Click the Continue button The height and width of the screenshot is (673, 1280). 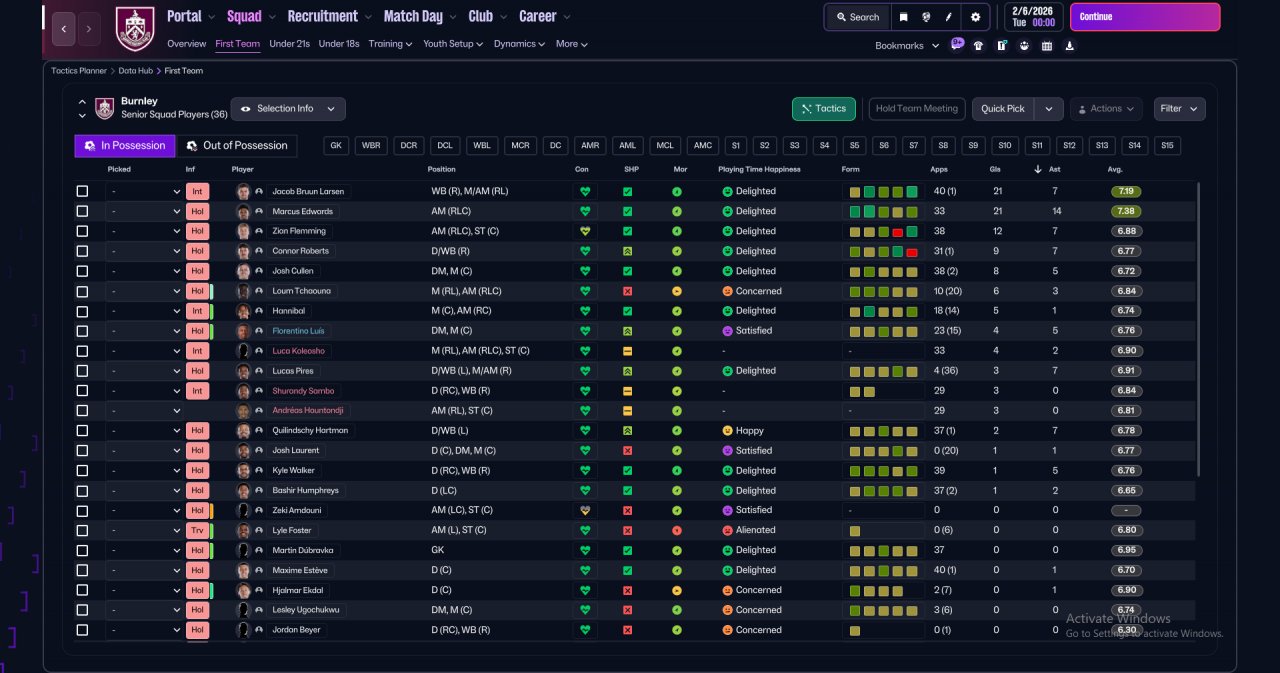(1145, 17)
